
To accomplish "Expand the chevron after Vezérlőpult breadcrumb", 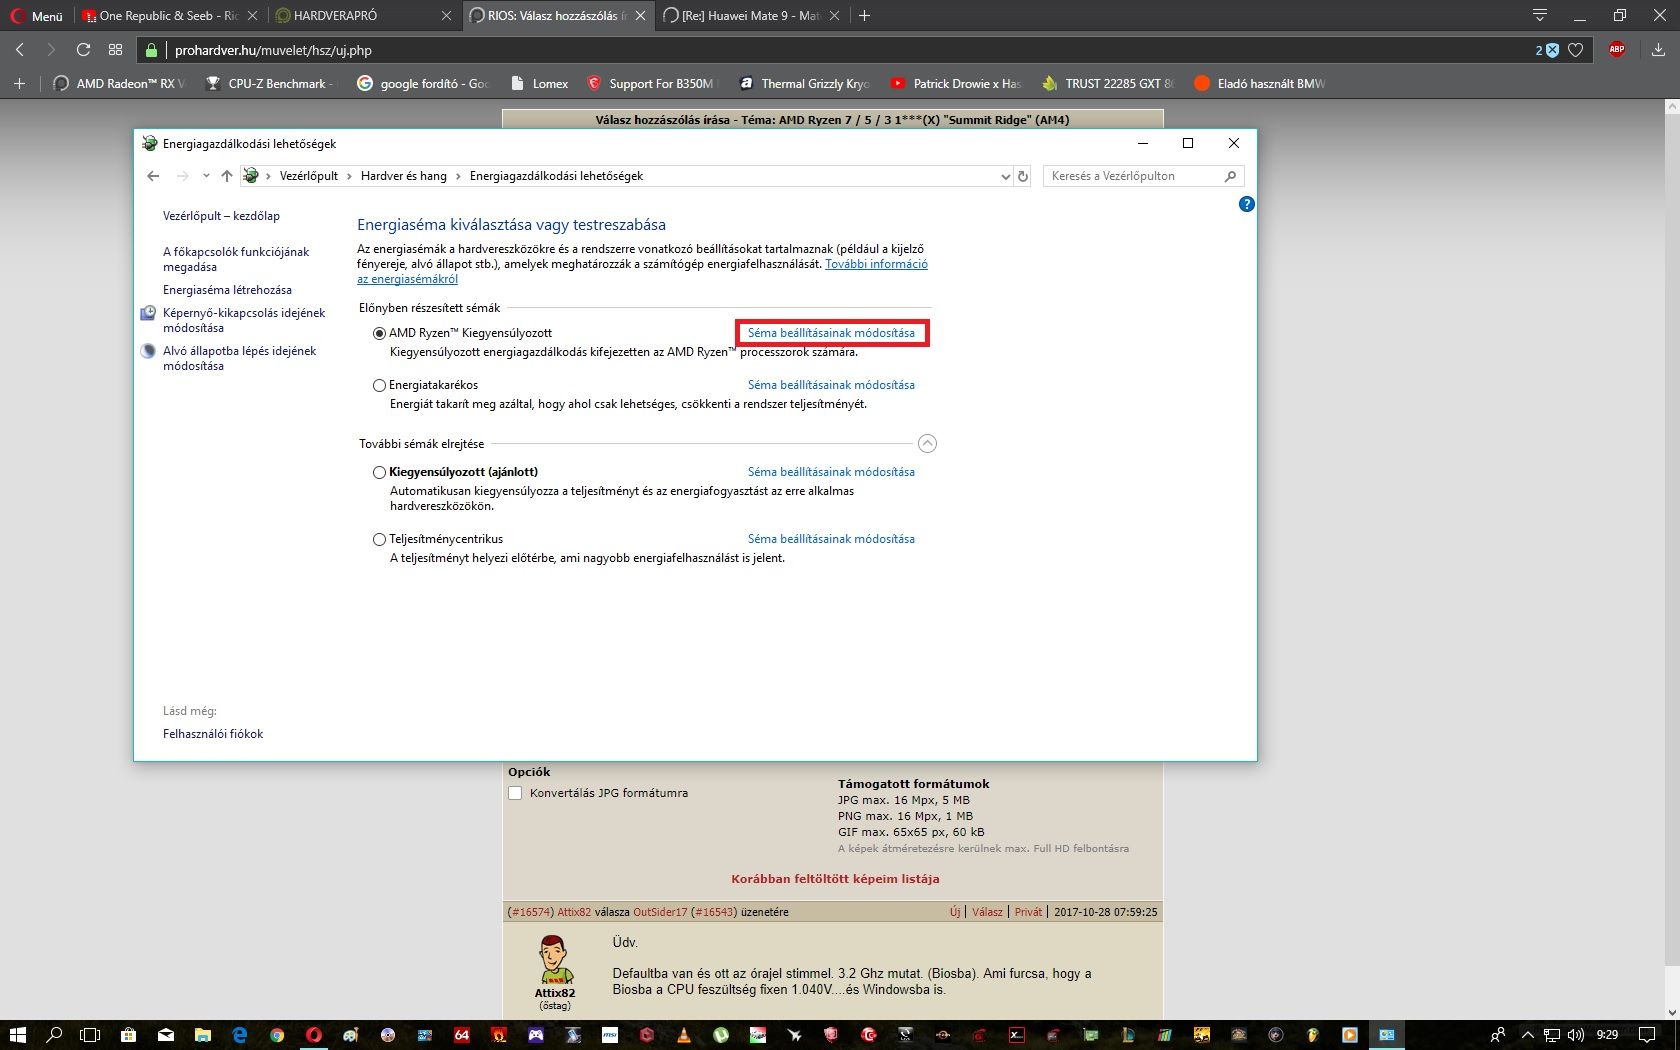I will pos(349,176).
